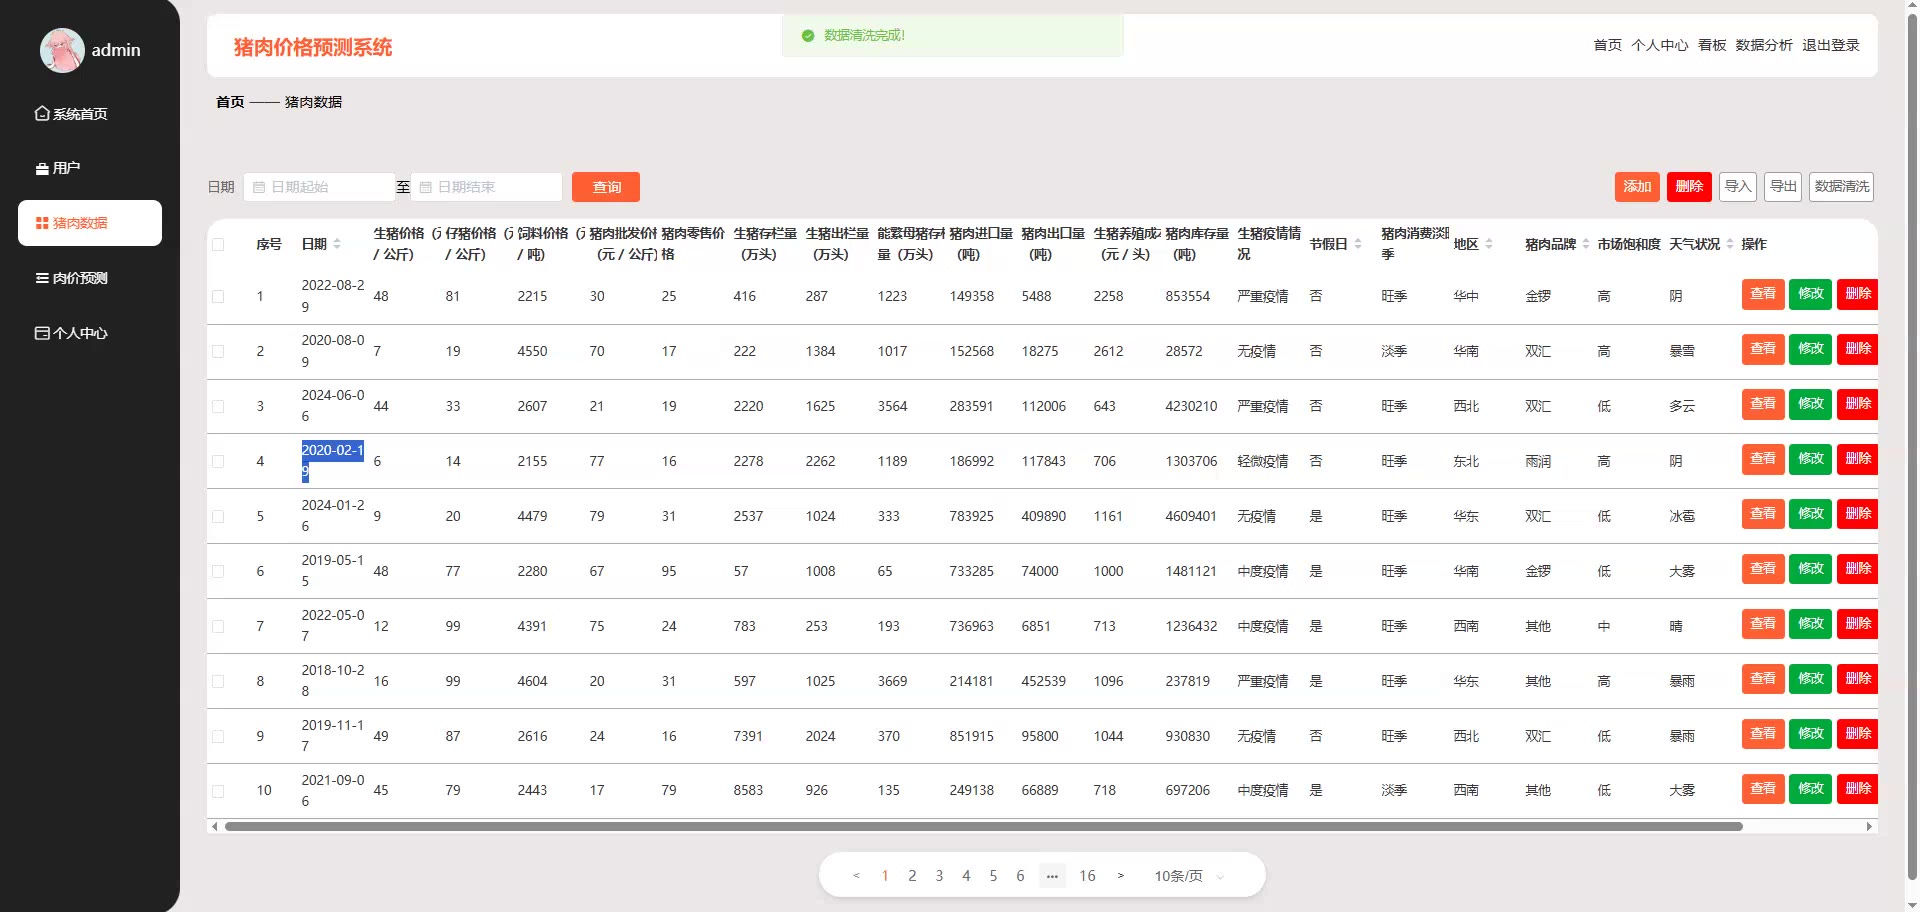
Task: Click 删除 for row 5
Action: 1857,514
